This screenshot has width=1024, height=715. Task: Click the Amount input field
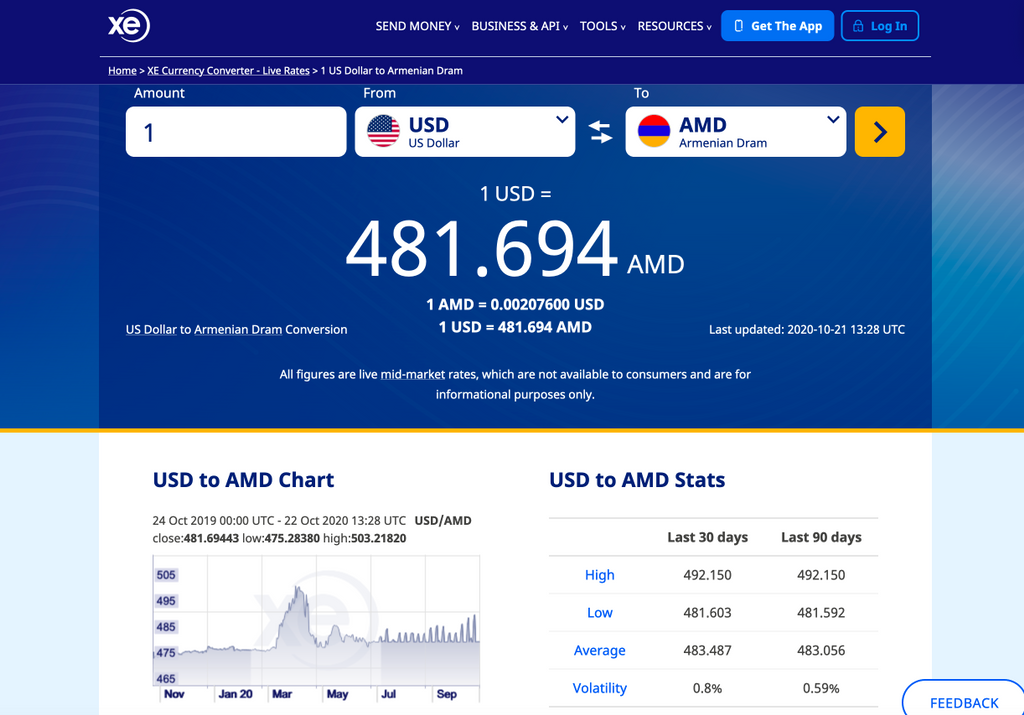coord(236,132)
